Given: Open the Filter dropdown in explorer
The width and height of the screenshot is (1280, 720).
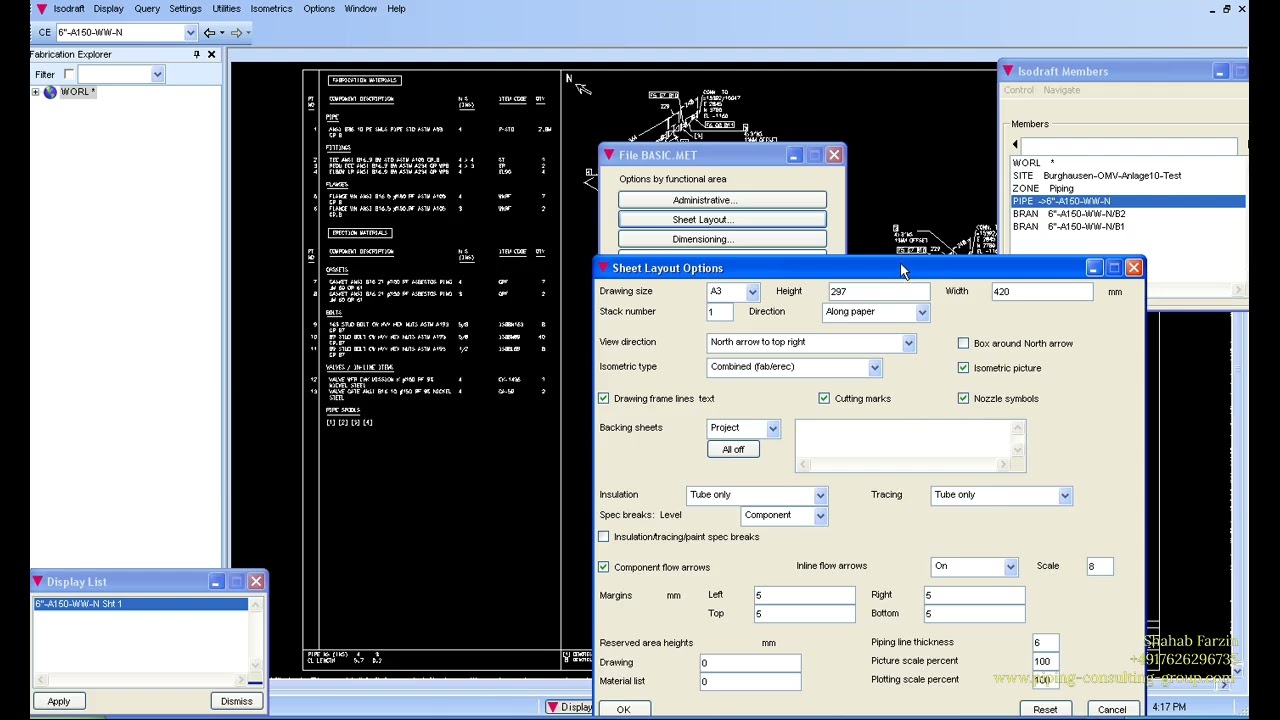Looking at the screenshot, I should (x=157, y=74).
